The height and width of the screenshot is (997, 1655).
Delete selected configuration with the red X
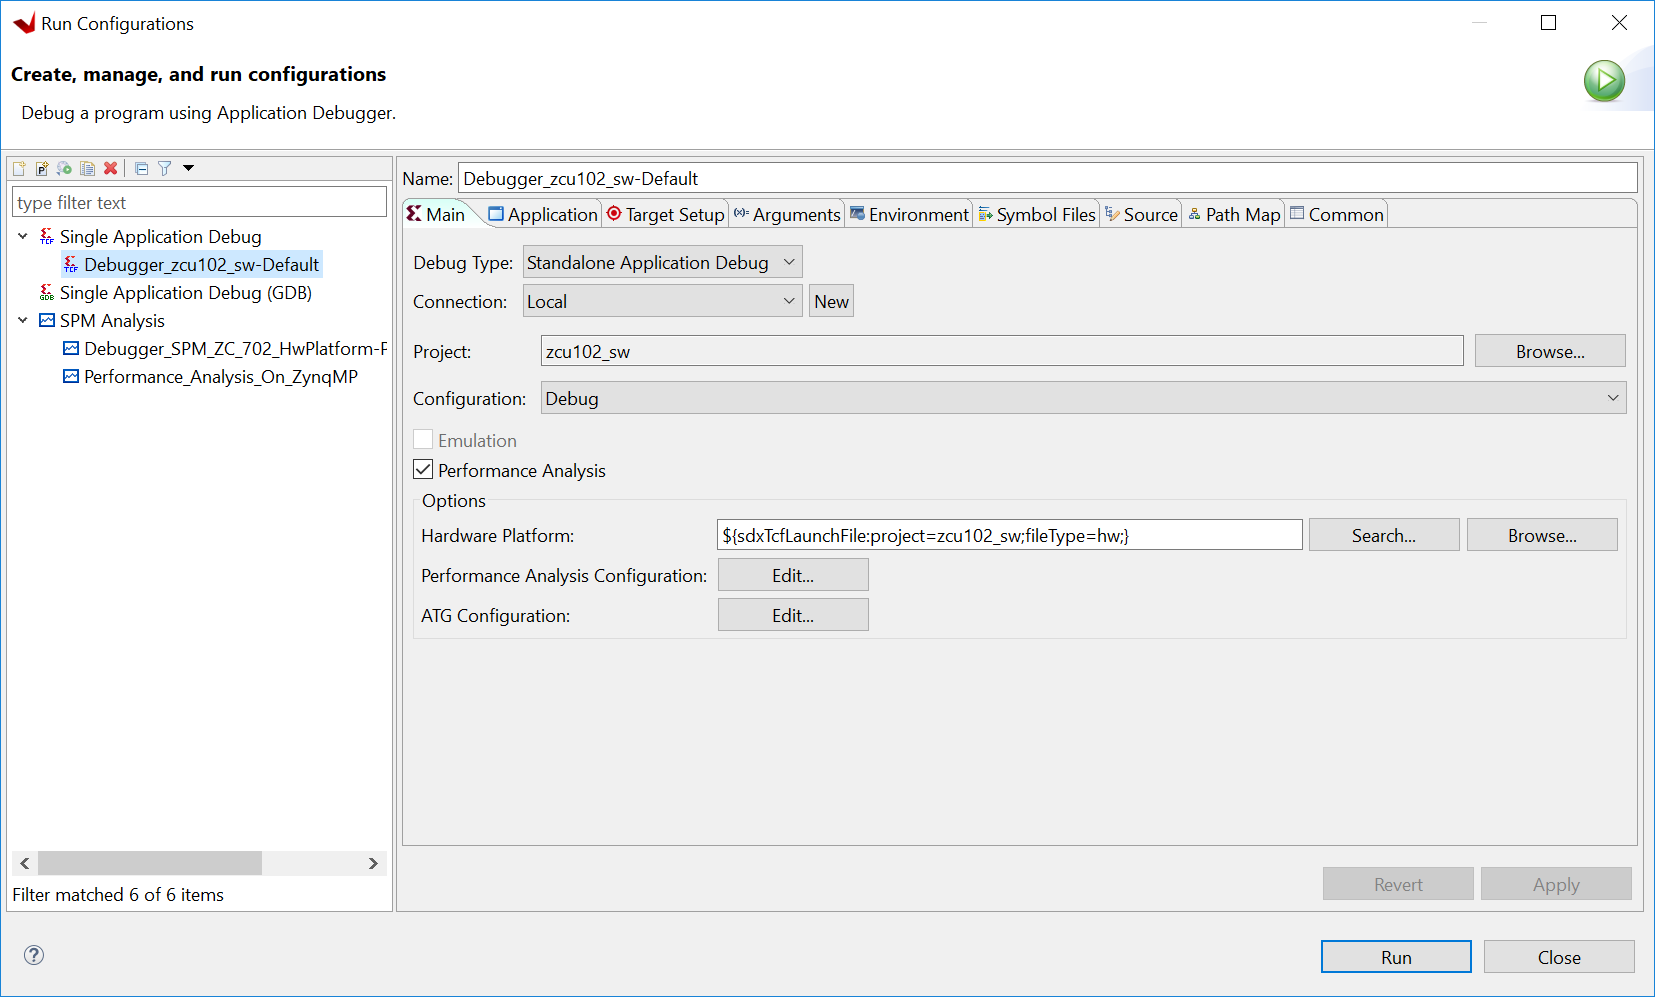[x=111, y=169]
